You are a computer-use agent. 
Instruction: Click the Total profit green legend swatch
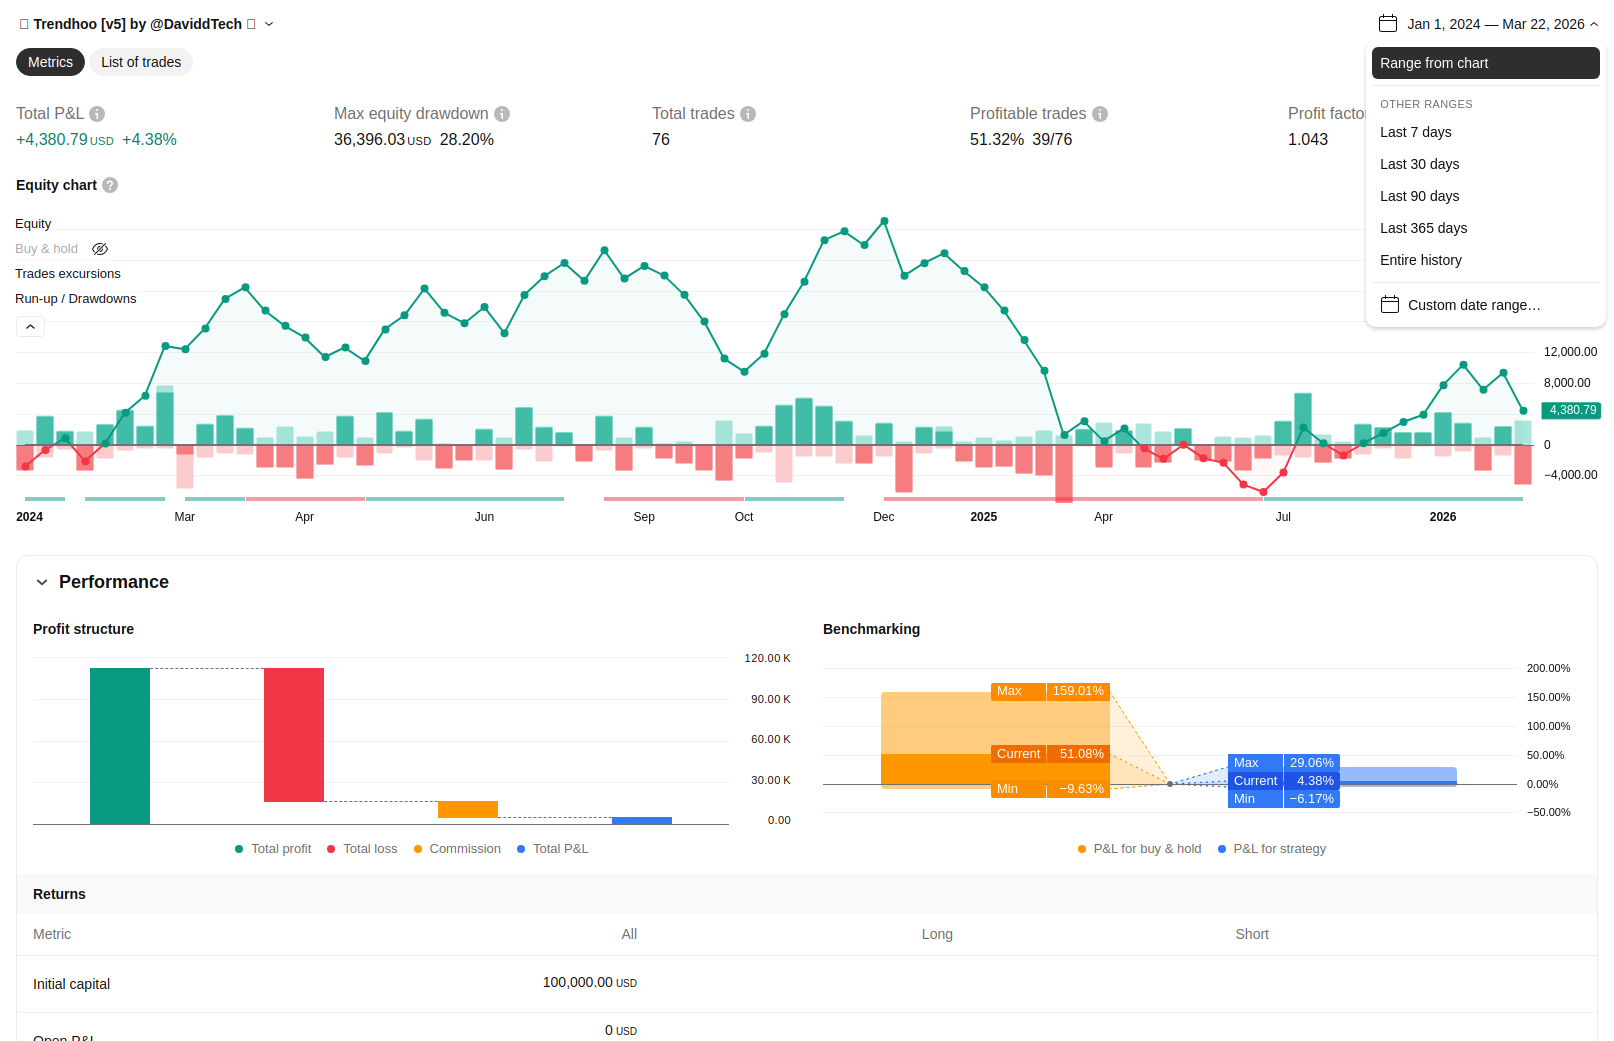[x=239, y=849]
